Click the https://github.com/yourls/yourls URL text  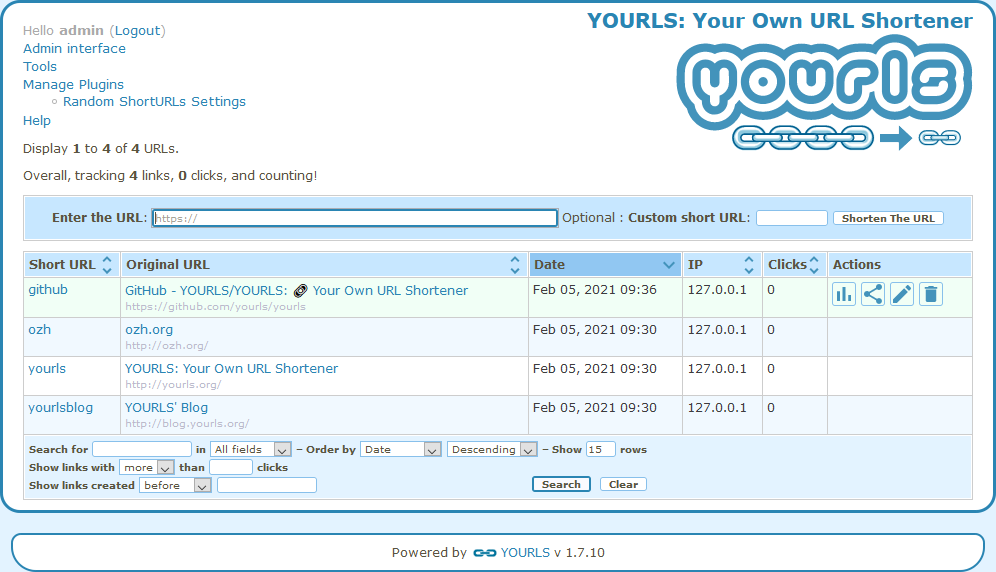point(215,306)
